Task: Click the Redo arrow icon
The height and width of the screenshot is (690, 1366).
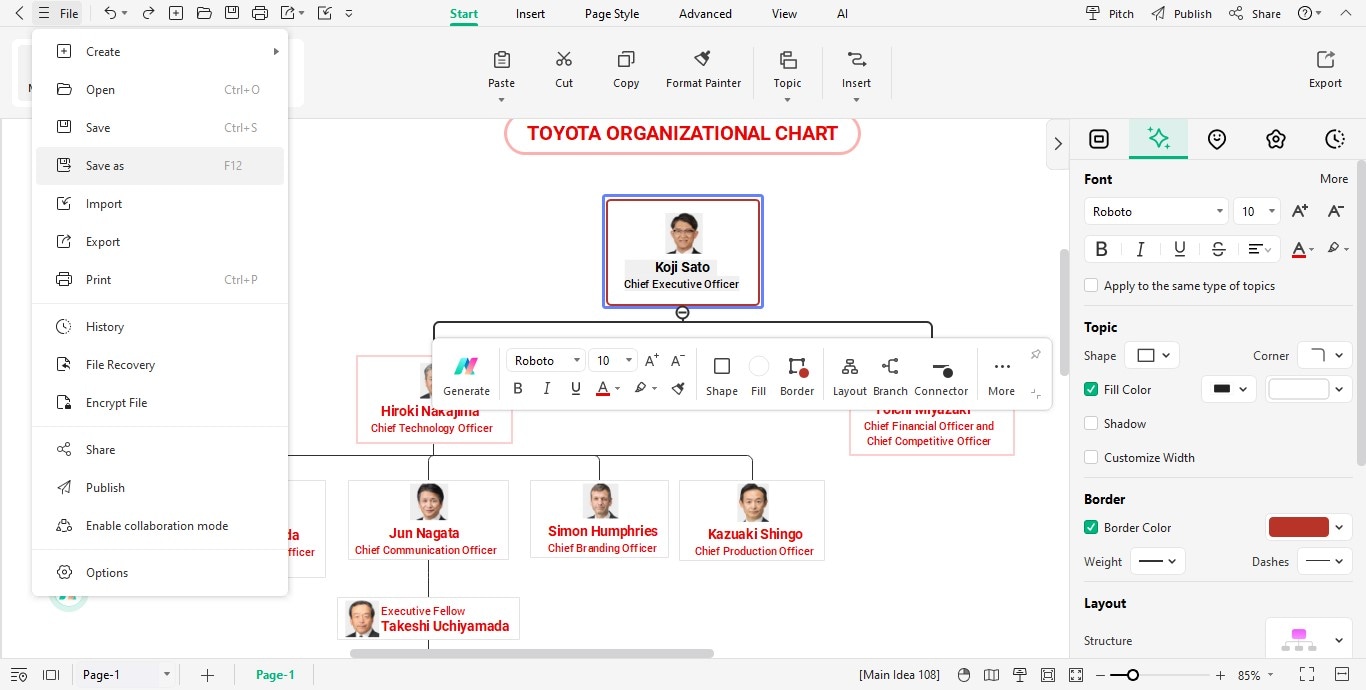Action: point(148,13)
